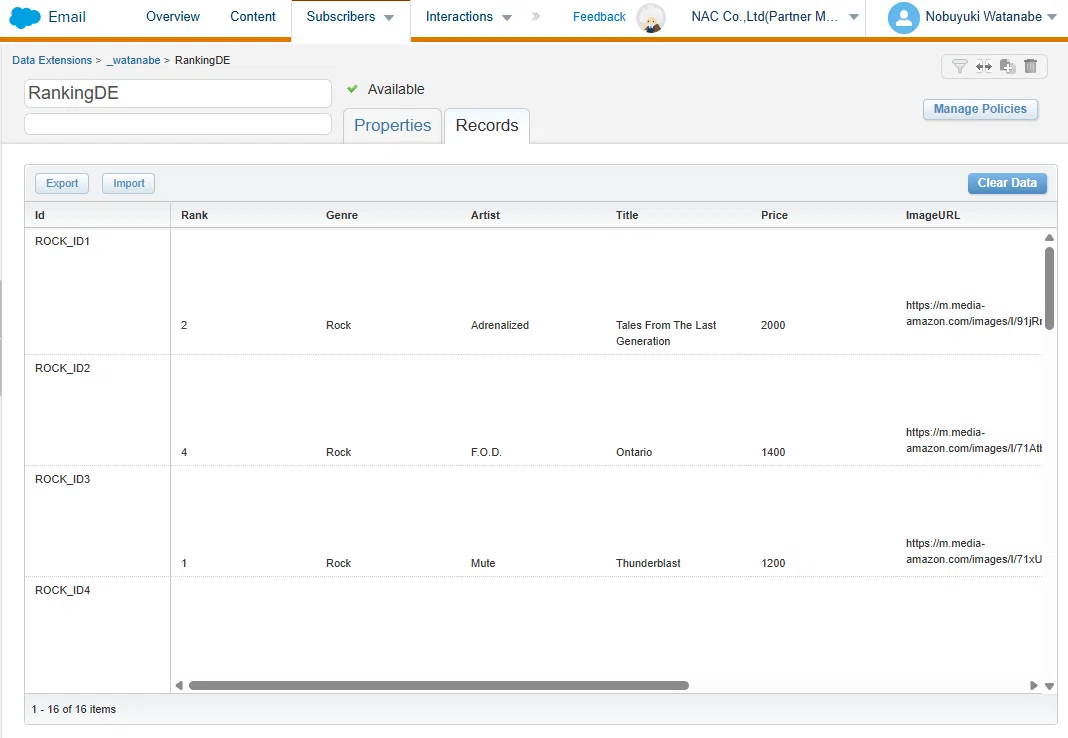Screen dimensions: 1068x738
Task: Click the Adrenalized artist cell
Action: tap(499, 325)
